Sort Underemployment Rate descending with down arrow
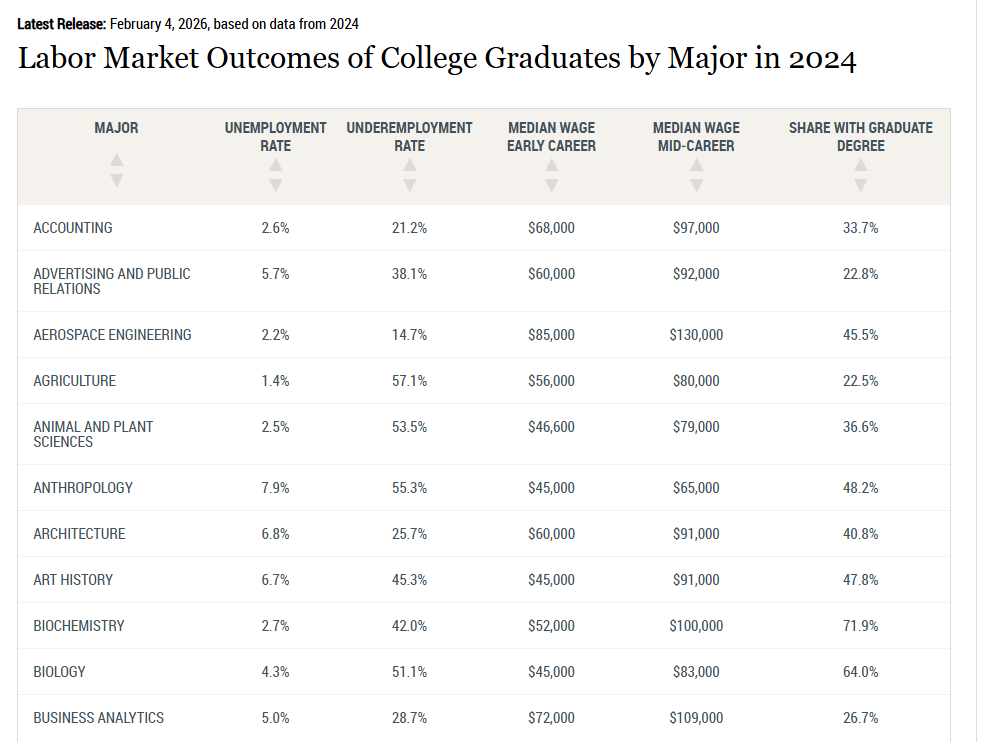 (x=409, y=185)
